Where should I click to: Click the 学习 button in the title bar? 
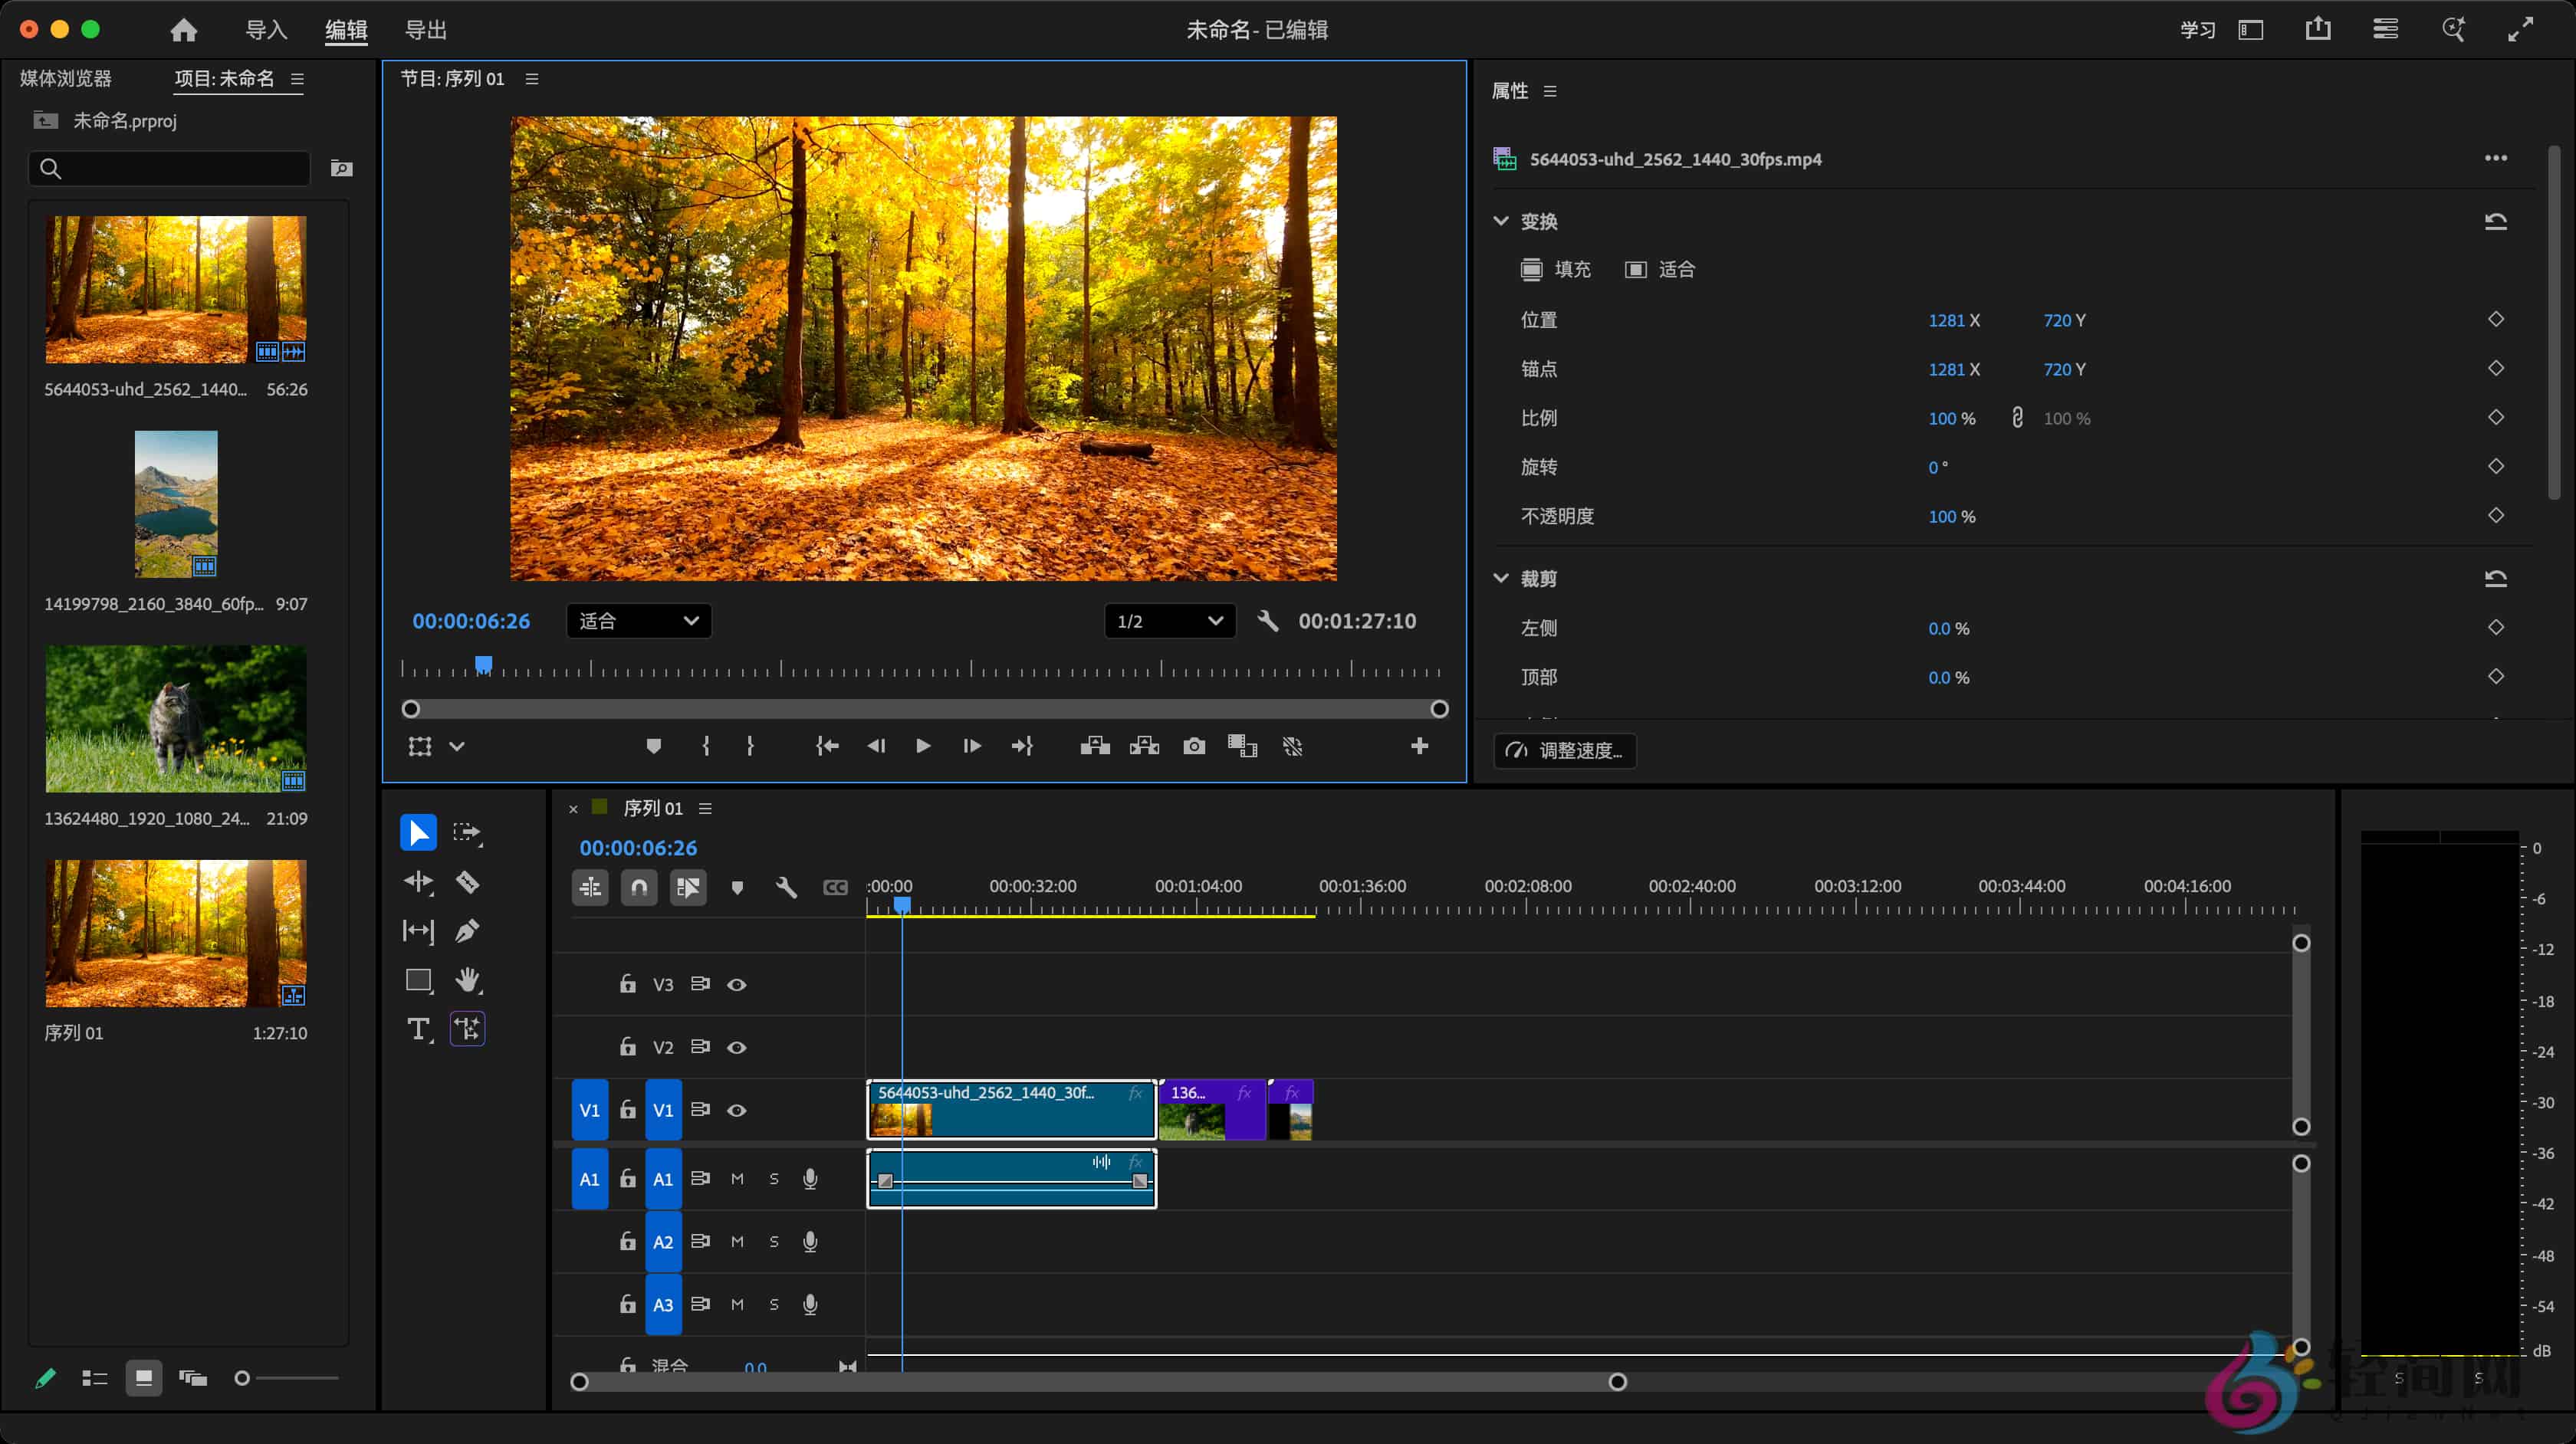point(2196,29)
